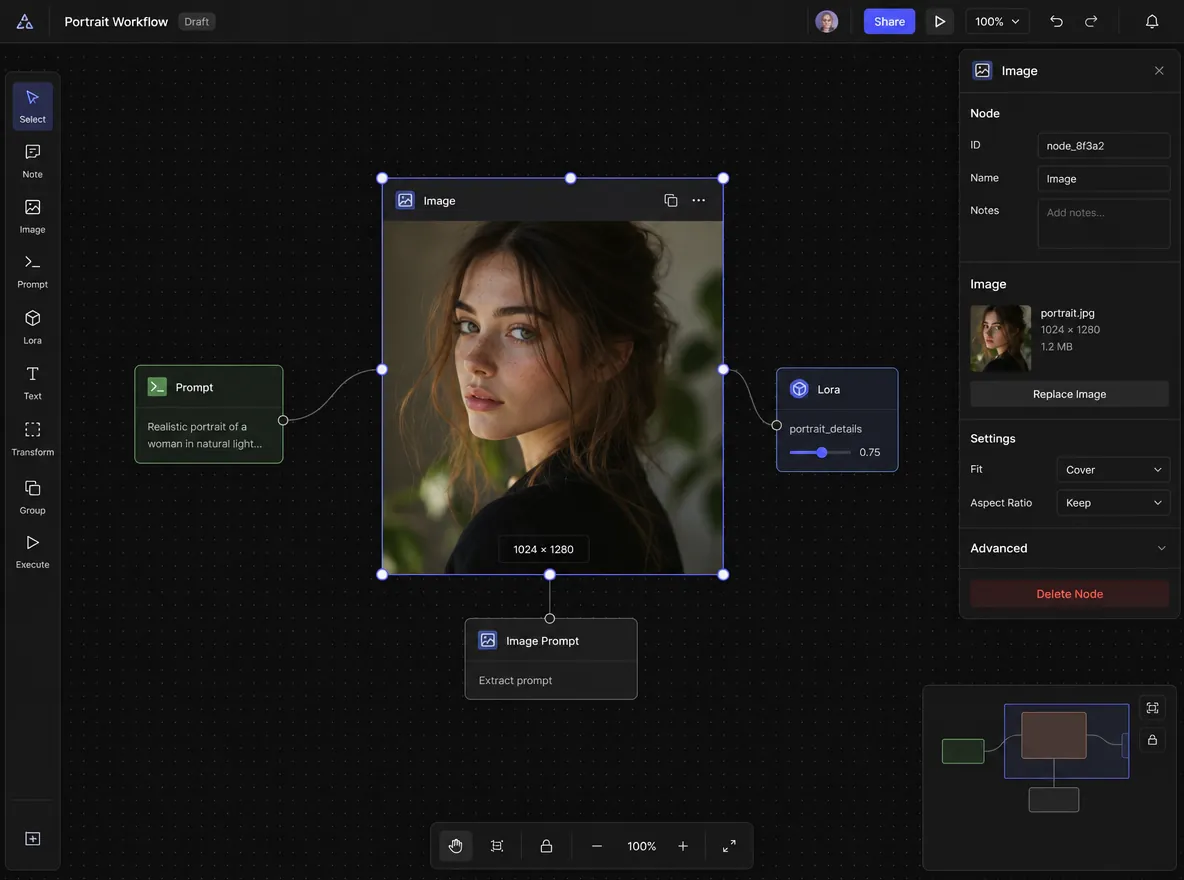The width and height of the screenshot is (1184, 880).
Task: Click the Name input field
Action: point(1103,178)
